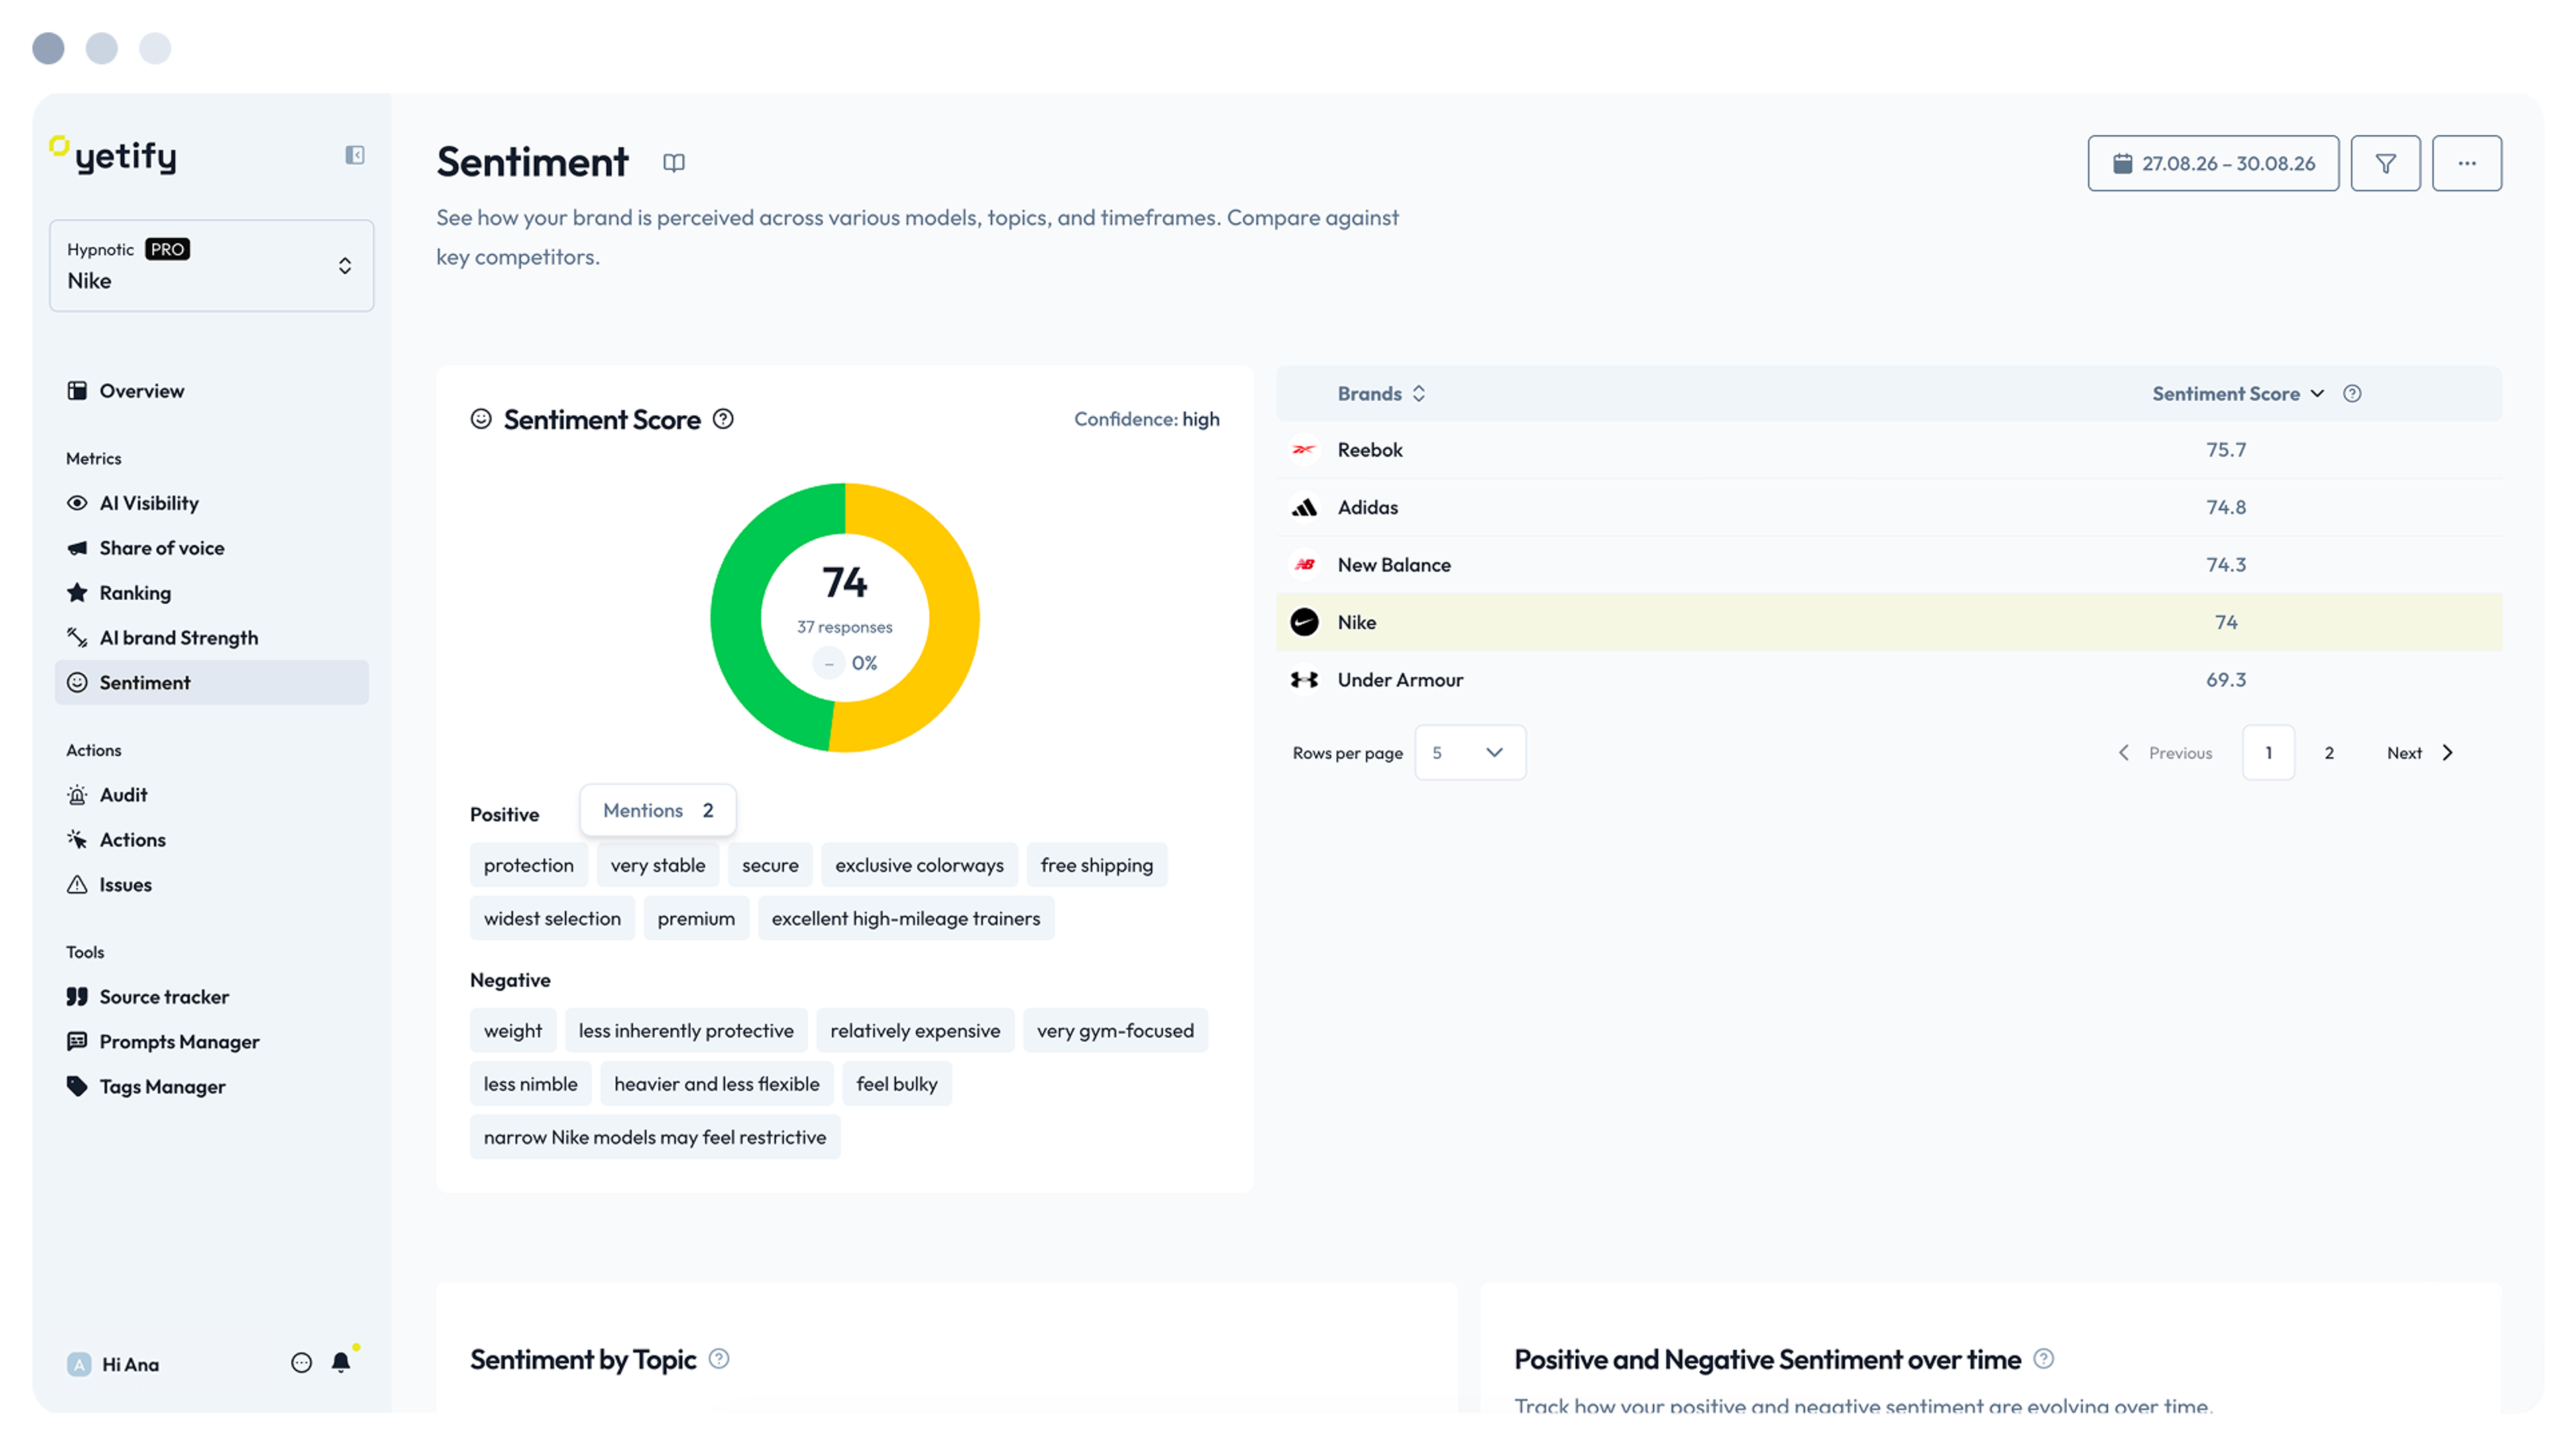Open the Audit action page

[x=211, y=795]
